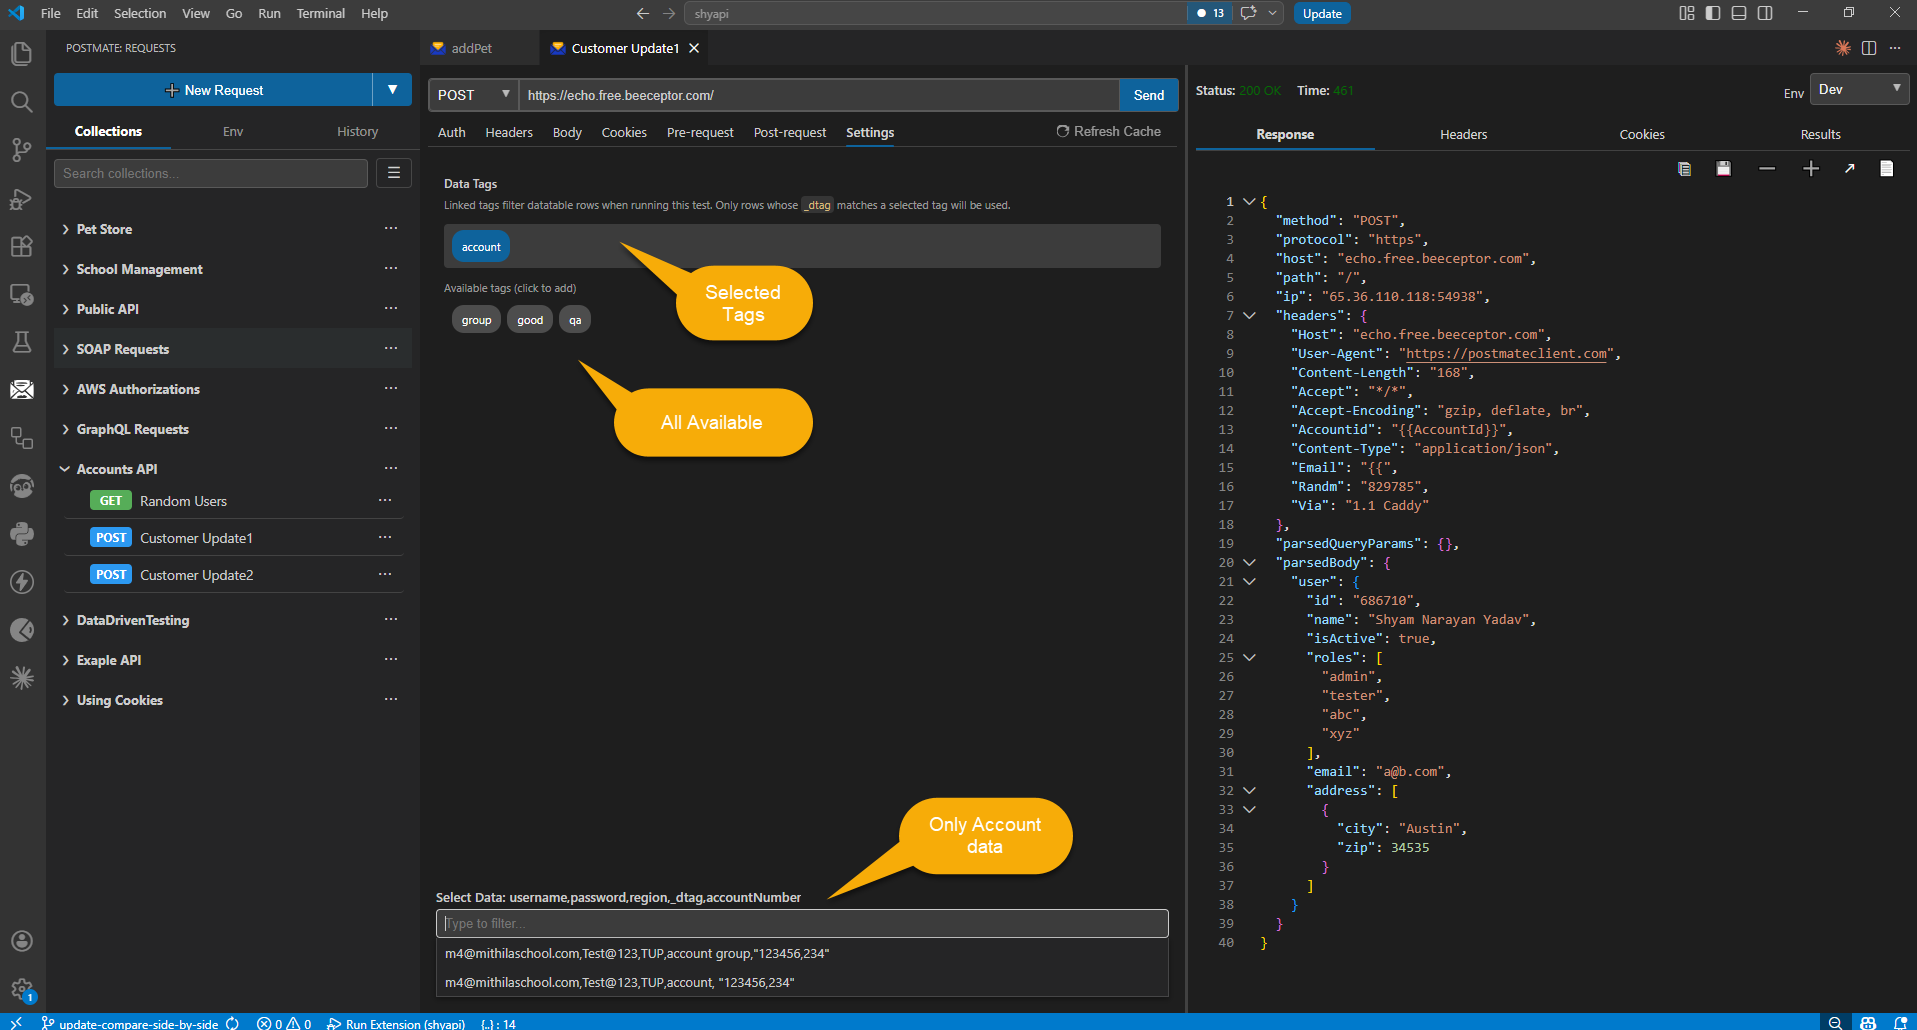Open the Source Control view icon
This screenshot has width=1917, height=1030.
click(x=21, y=150)
